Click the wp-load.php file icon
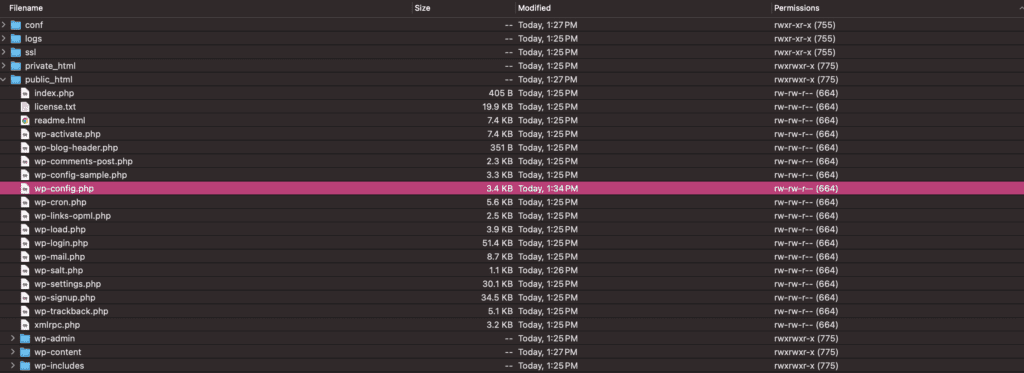The width and height of the screenshot is (1024, 373). click(25, 229)
